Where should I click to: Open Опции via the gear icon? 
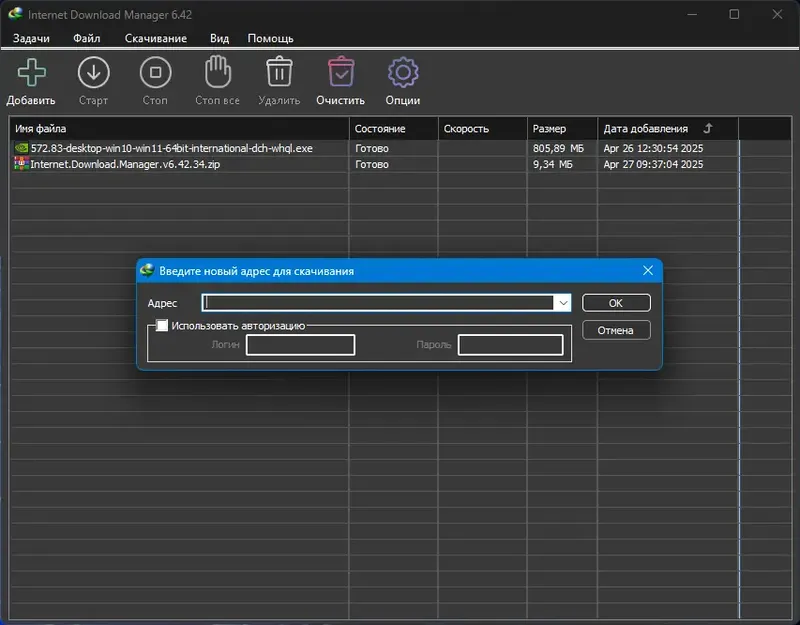[x=403, y=72]
